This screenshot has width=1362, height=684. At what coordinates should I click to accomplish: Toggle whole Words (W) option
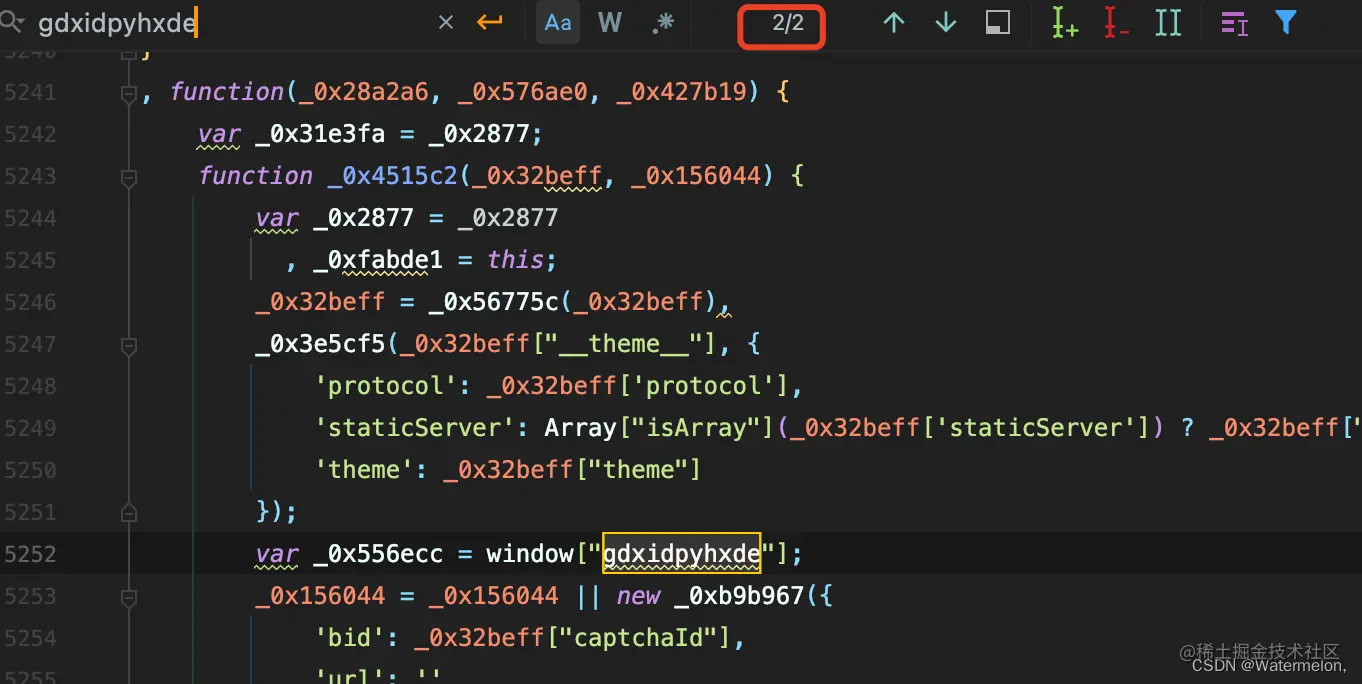coord(610,23)
